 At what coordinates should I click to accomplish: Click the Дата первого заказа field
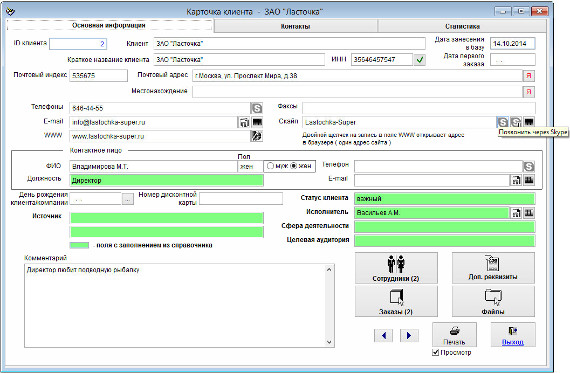513,60
